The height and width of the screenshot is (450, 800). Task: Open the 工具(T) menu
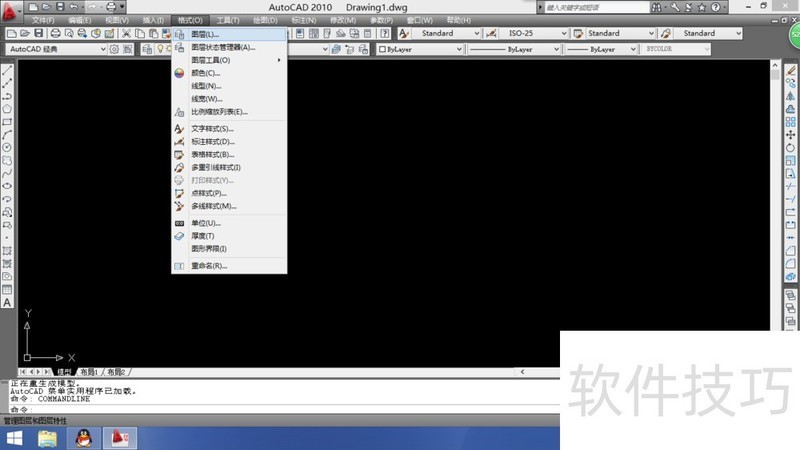click(x=228, y=20)
